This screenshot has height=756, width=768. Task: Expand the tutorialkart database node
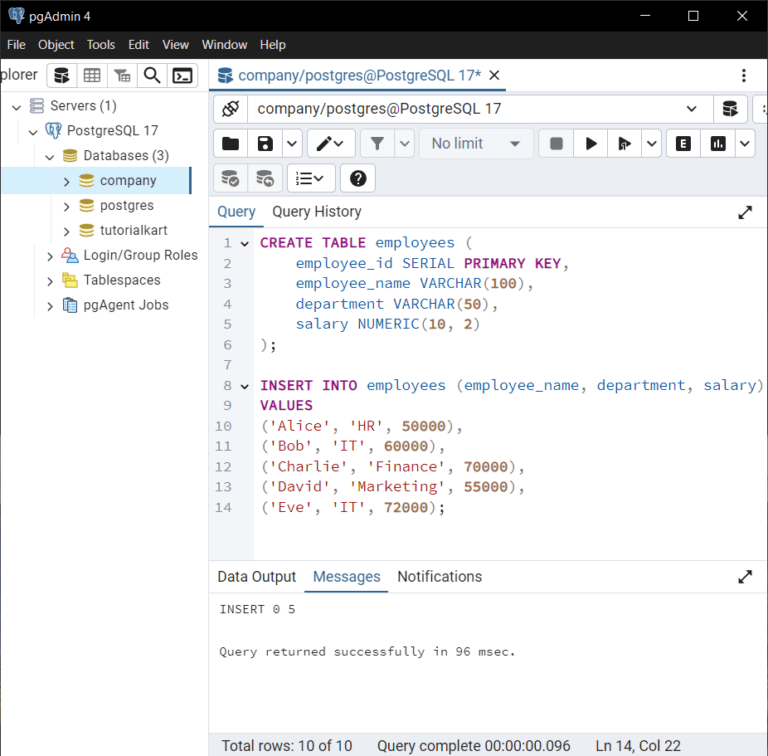(x=67, y=231)
